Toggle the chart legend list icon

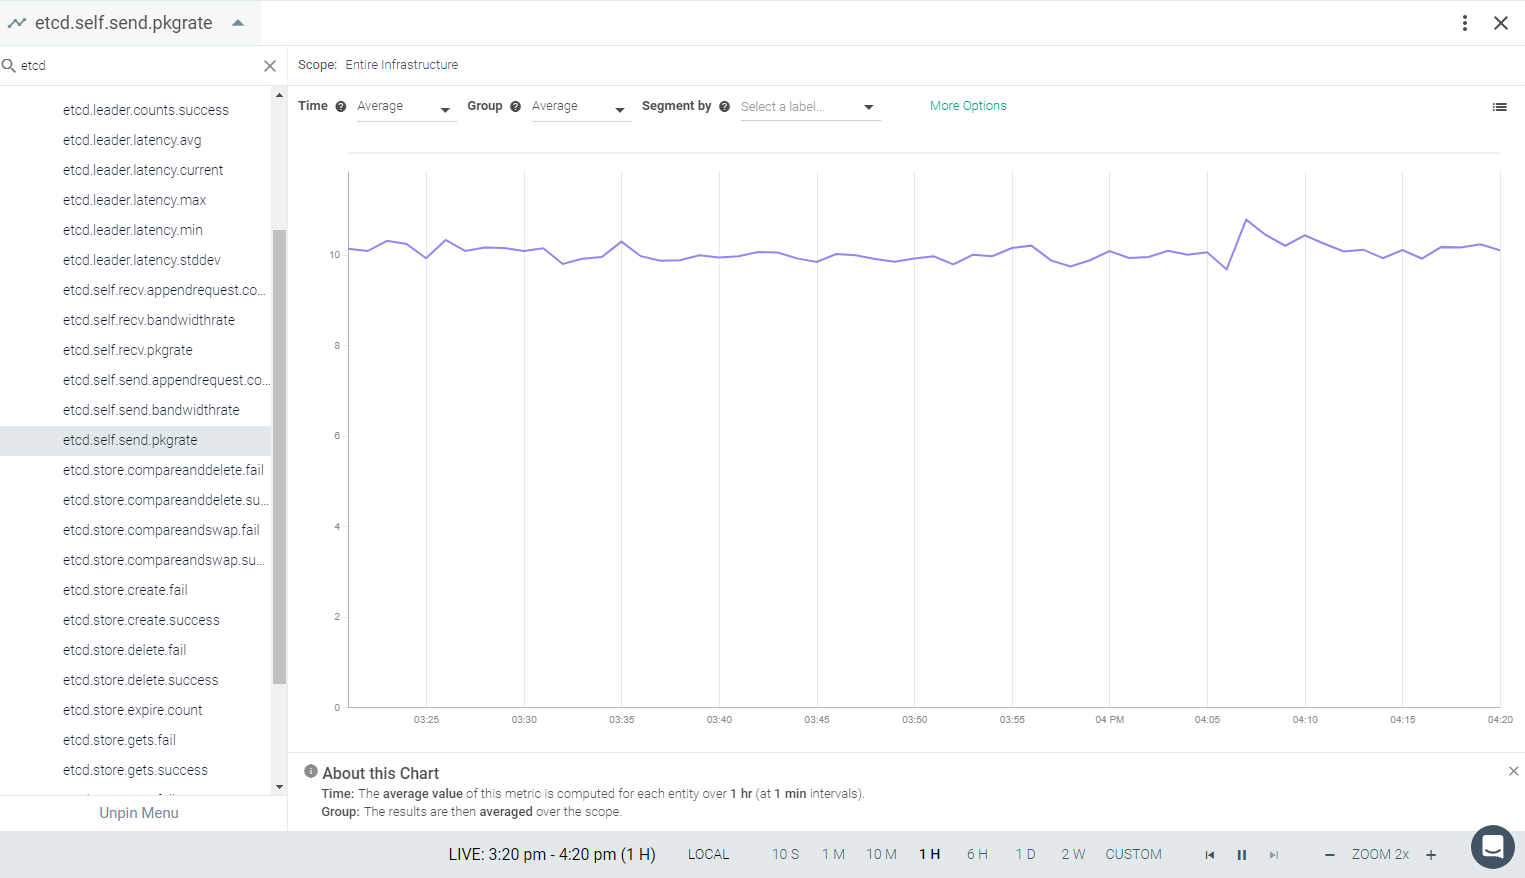[x=1499, y=107]
